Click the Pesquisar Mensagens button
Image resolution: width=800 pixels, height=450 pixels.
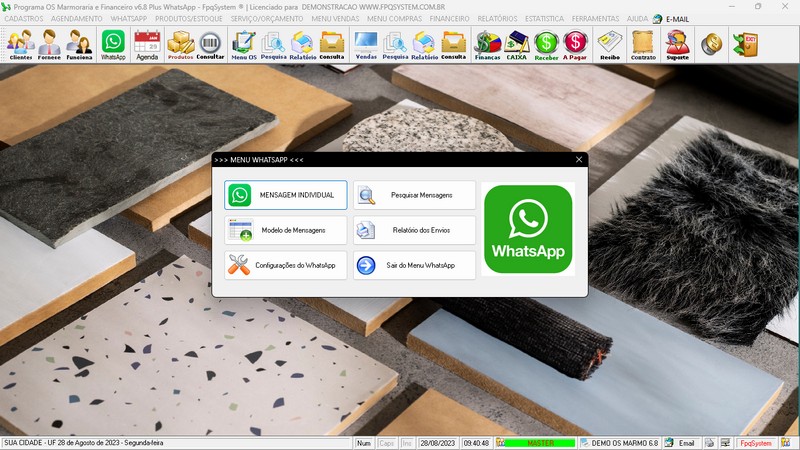(x=414, y=195)
